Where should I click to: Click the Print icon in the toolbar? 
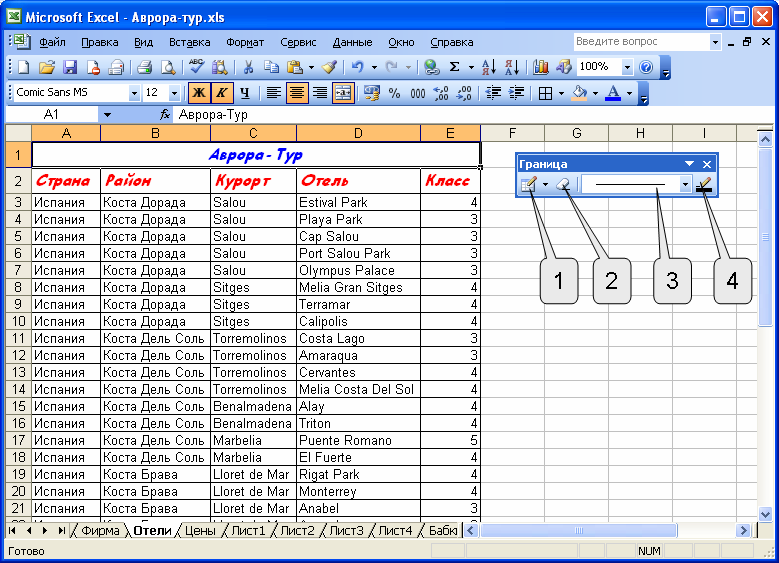(145, 67)
